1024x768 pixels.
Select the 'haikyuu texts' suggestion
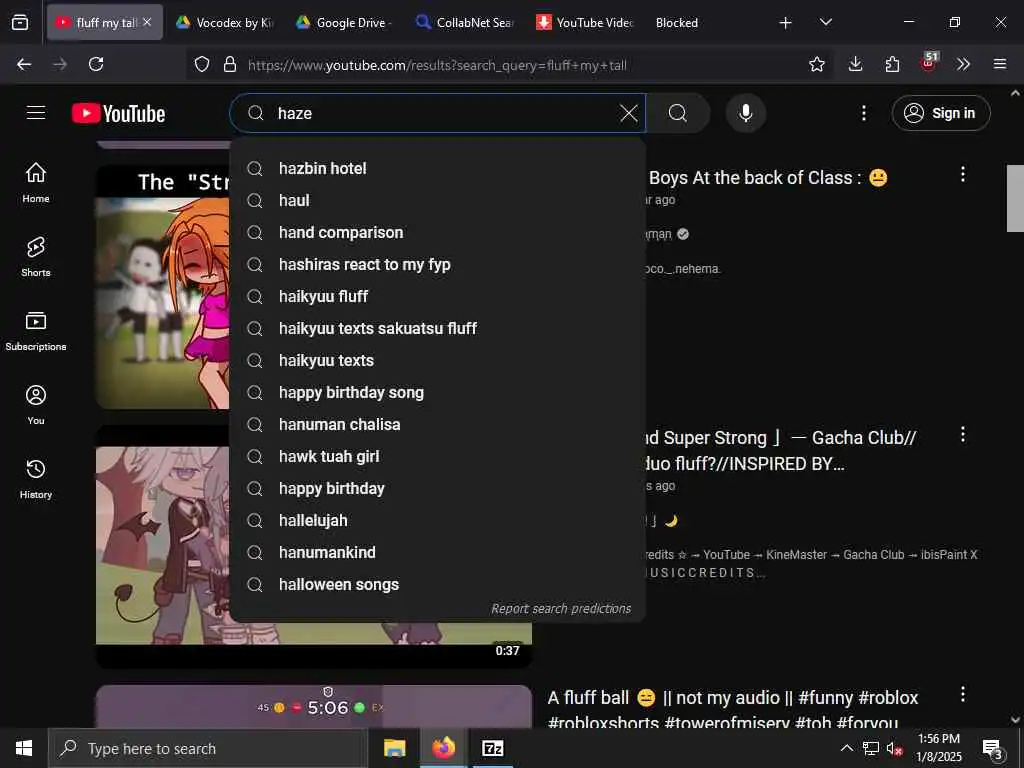[438, 360]
